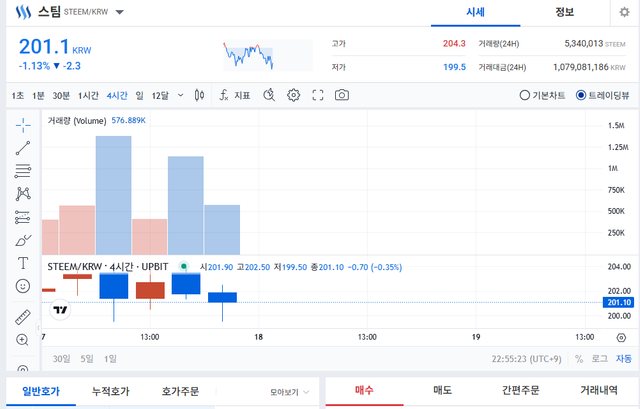Click the tallest blue volume bar

pos(113,196)
